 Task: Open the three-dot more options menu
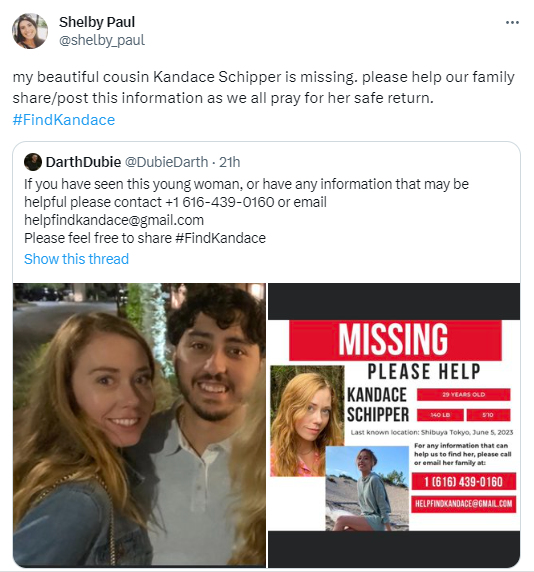tap(512, 23)
